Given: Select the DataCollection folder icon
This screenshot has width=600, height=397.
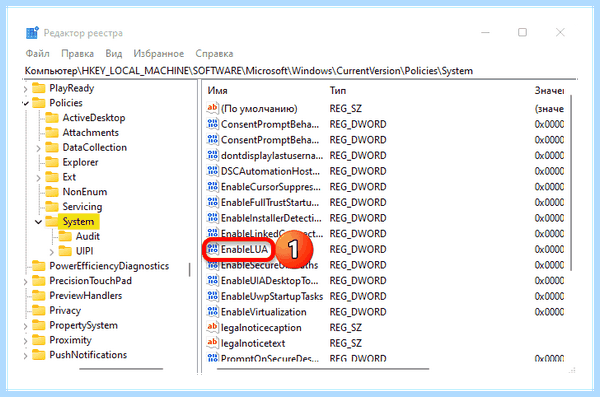Looking at the screenshot, I should point(52,147).
